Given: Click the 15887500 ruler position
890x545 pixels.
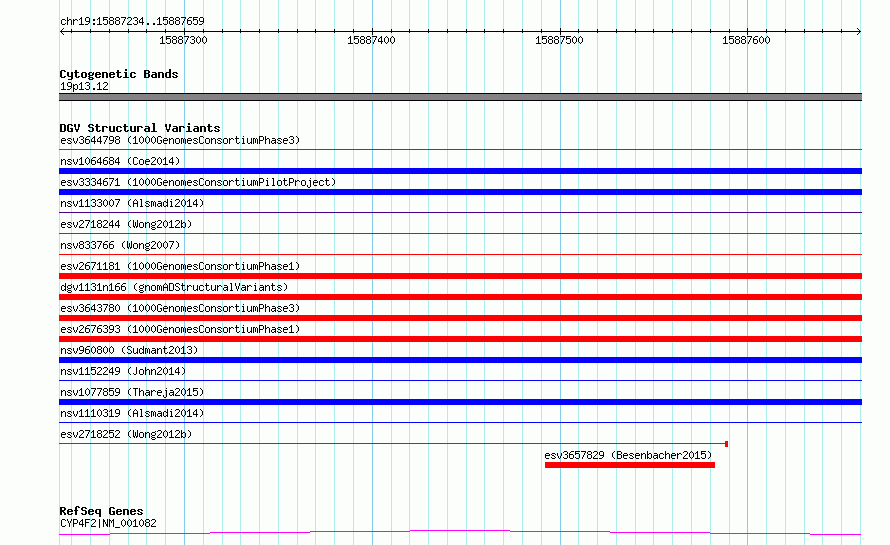Looking at the screenshot, I should pyautogui.click(x=559, y=40).
